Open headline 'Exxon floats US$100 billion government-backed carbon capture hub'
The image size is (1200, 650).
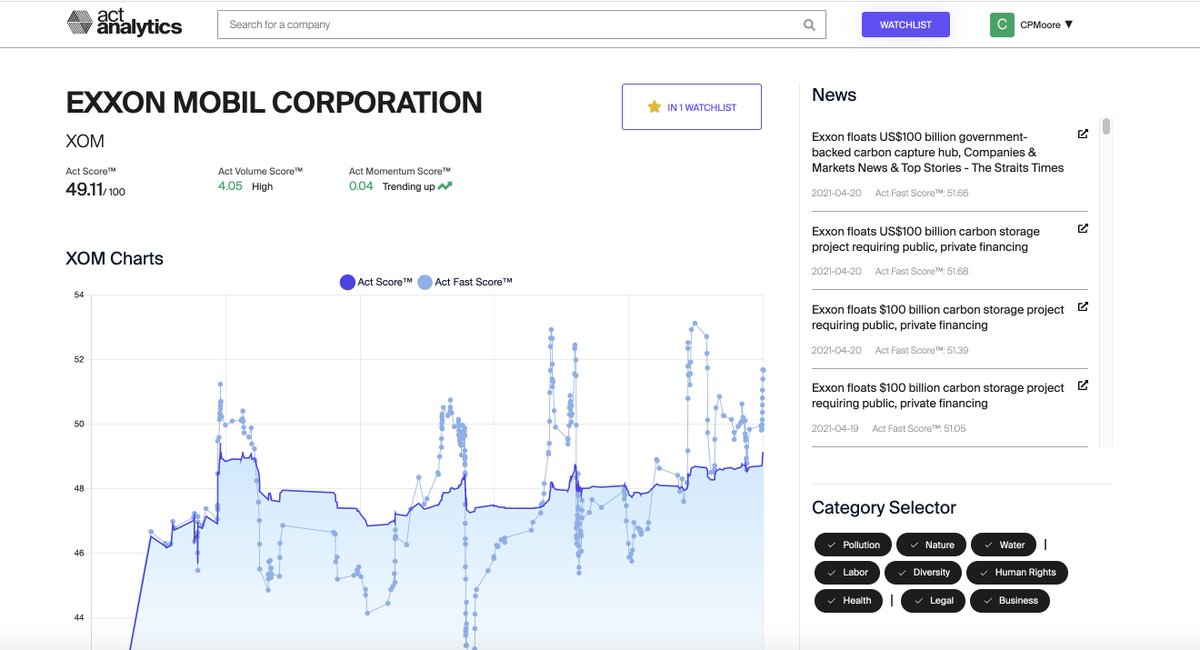[x=938, y=152]
